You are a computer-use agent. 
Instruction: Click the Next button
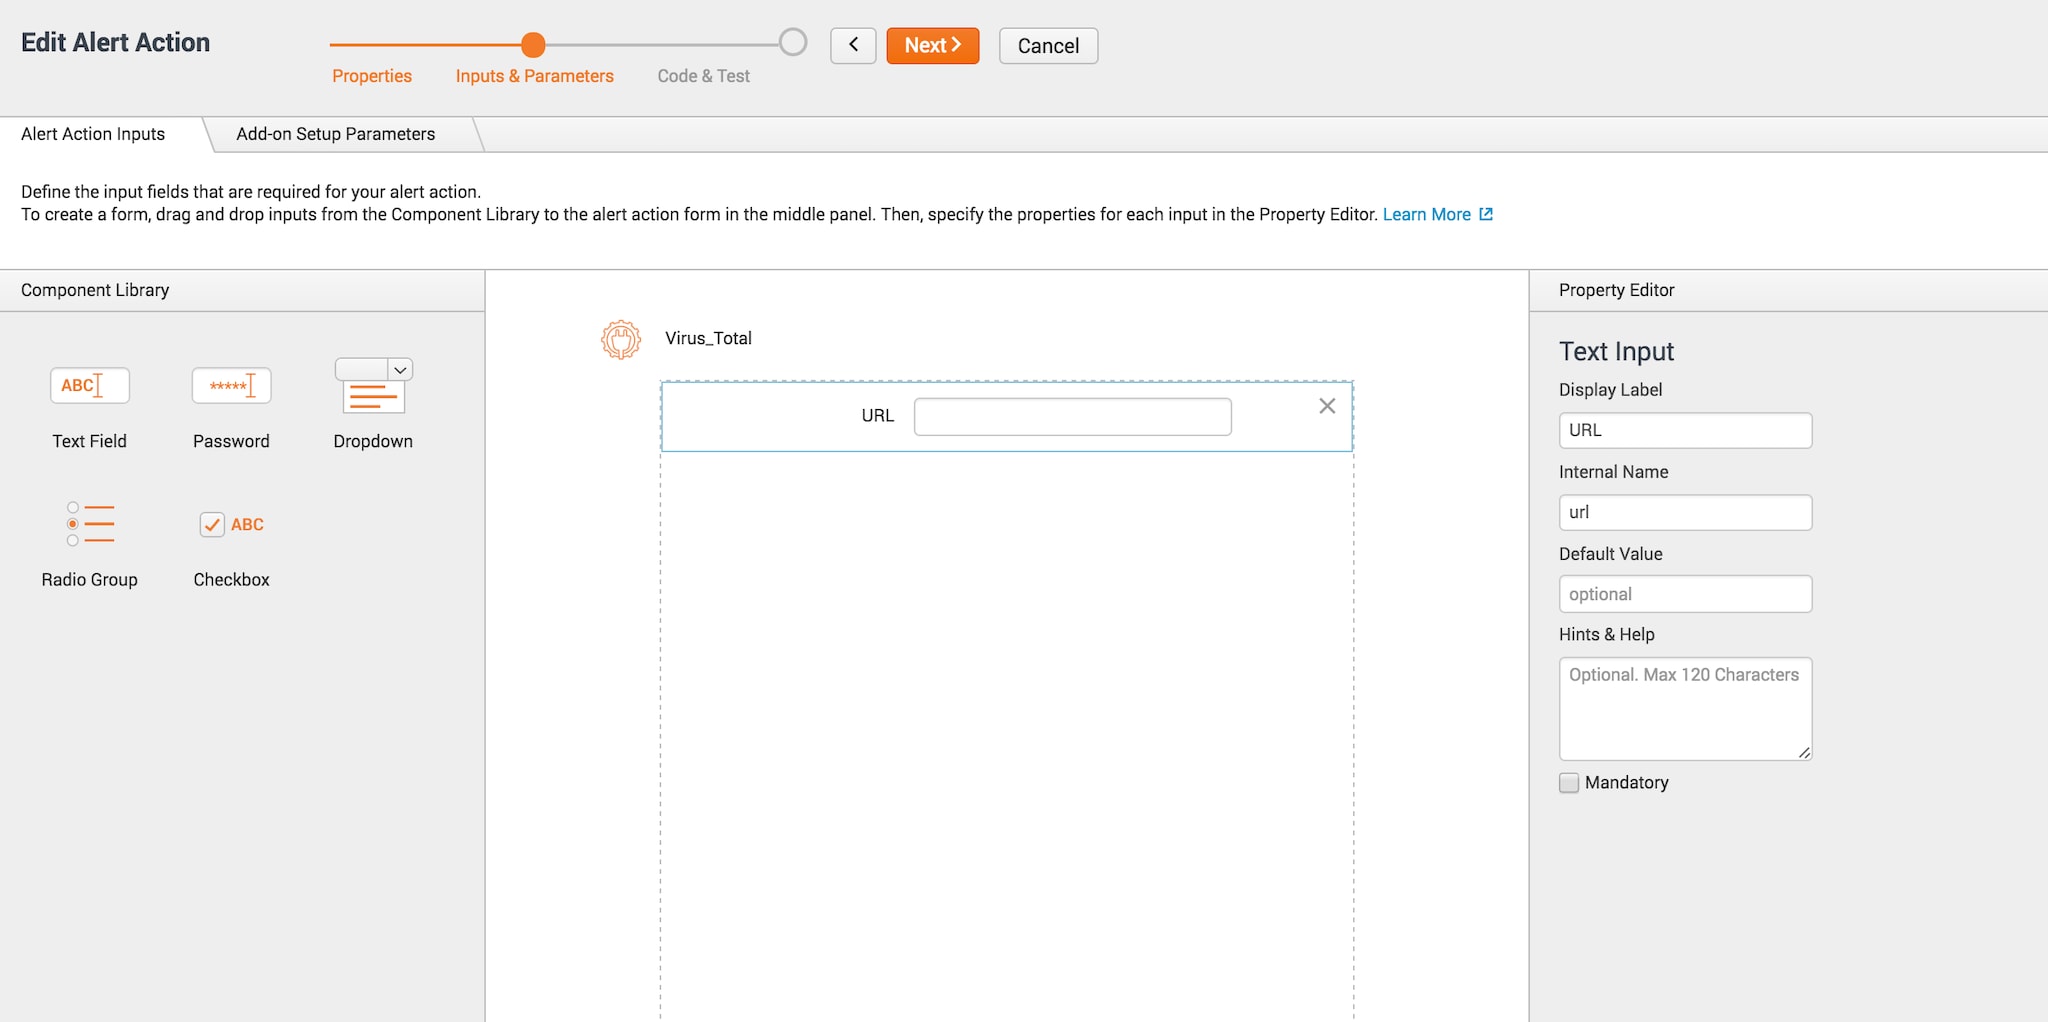[x=933, y=45]
